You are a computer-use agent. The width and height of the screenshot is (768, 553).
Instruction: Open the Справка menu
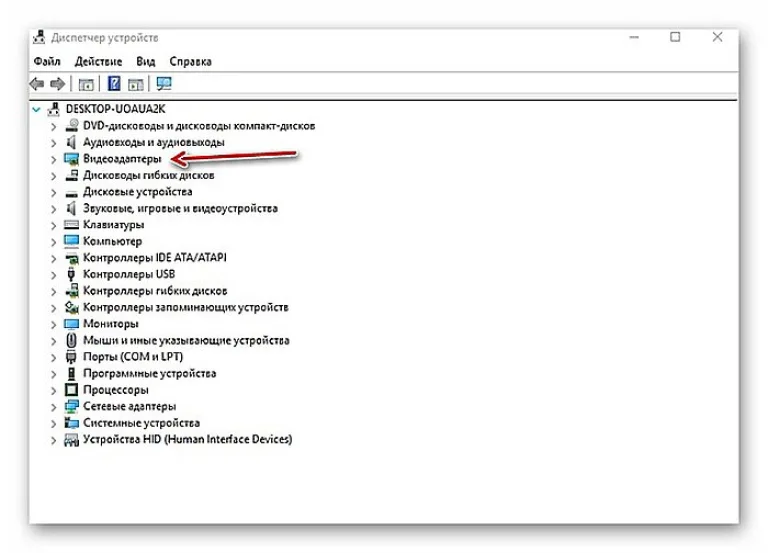point(191,61)
